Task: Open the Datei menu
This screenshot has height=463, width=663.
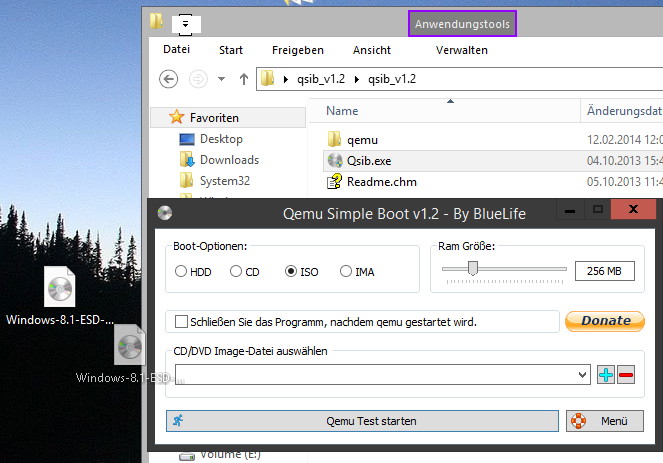Action: (x=176, y=49)
